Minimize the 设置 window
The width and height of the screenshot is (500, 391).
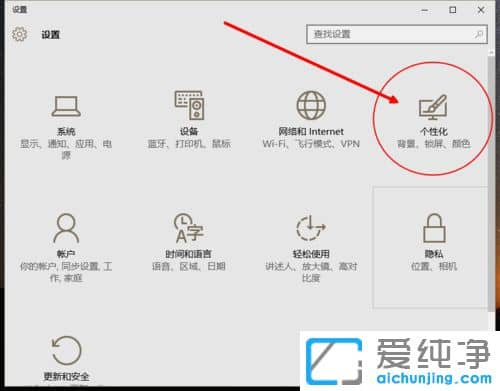click(x=424, y=10)
